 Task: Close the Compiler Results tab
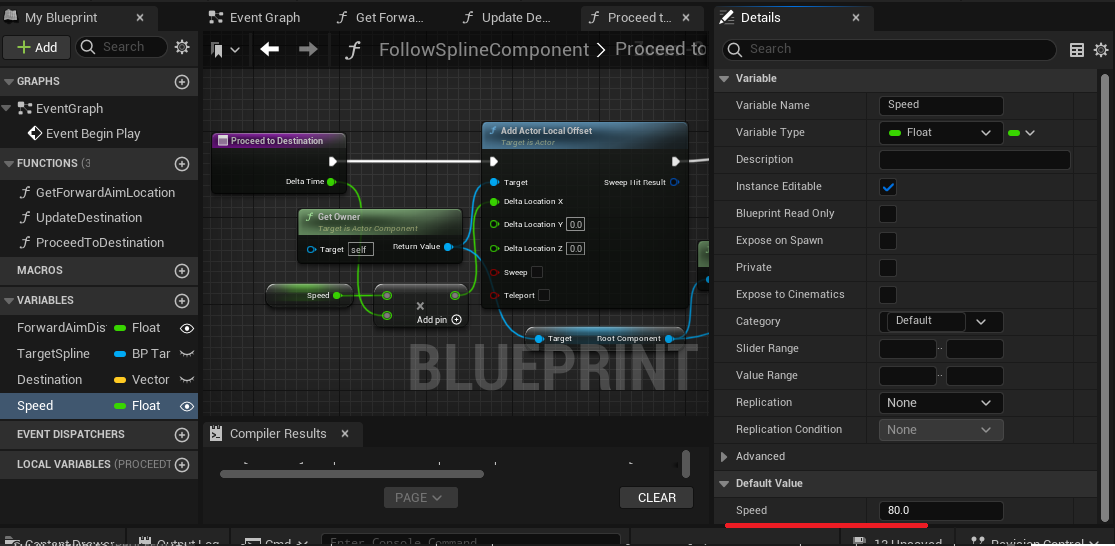click(345, 434)
